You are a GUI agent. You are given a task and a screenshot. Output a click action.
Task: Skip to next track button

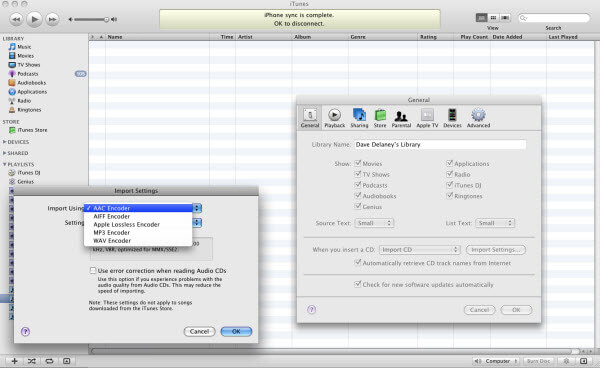52,19
